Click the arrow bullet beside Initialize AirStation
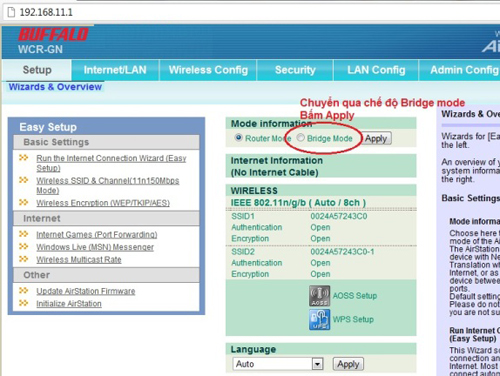This screenshot has width=500, height=376. 23,303
